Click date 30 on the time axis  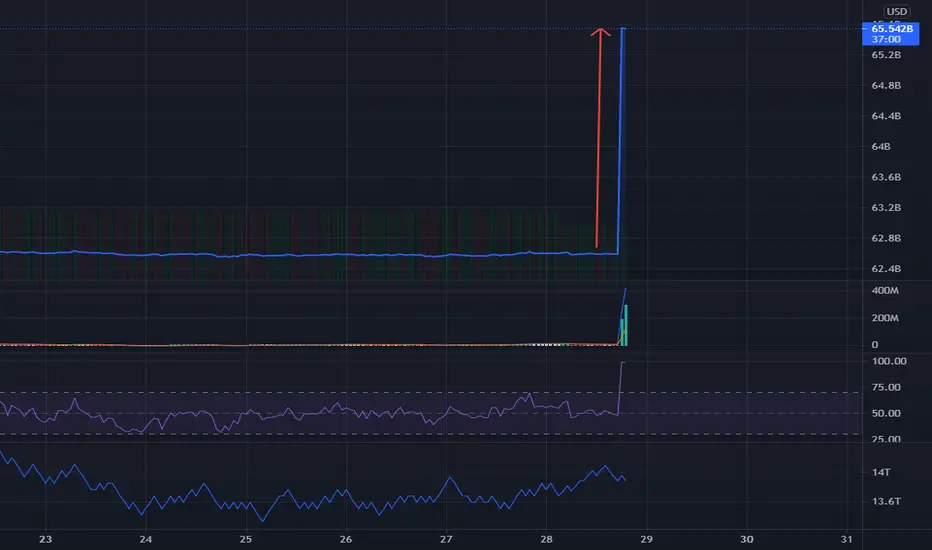[747, 539]
